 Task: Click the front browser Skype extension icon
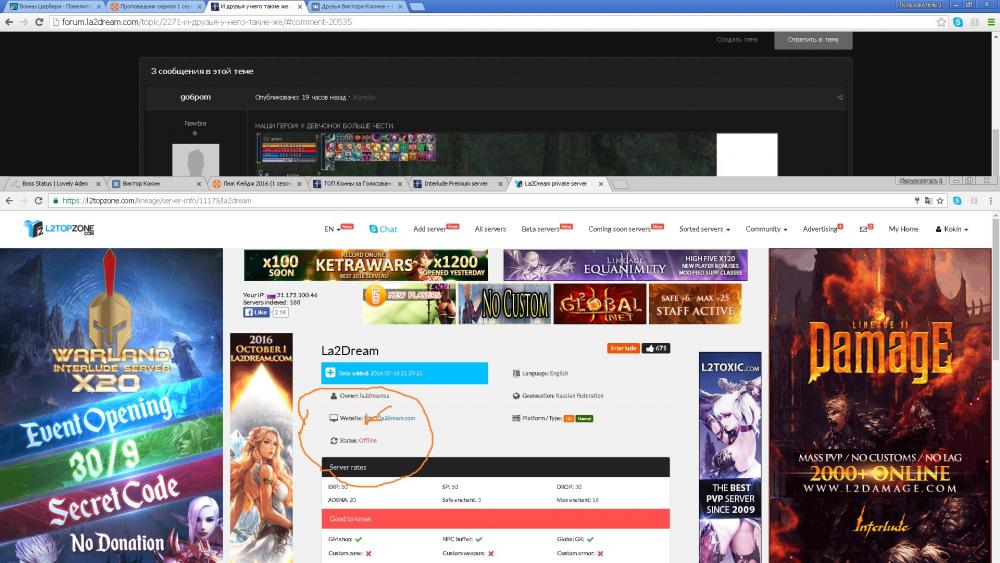click(x=957, y=200)
